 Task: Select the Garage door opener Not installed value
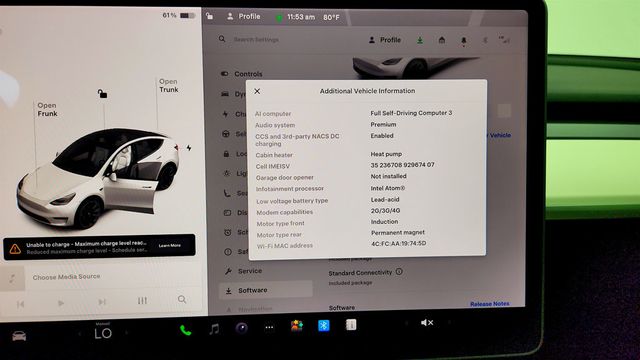388,176
